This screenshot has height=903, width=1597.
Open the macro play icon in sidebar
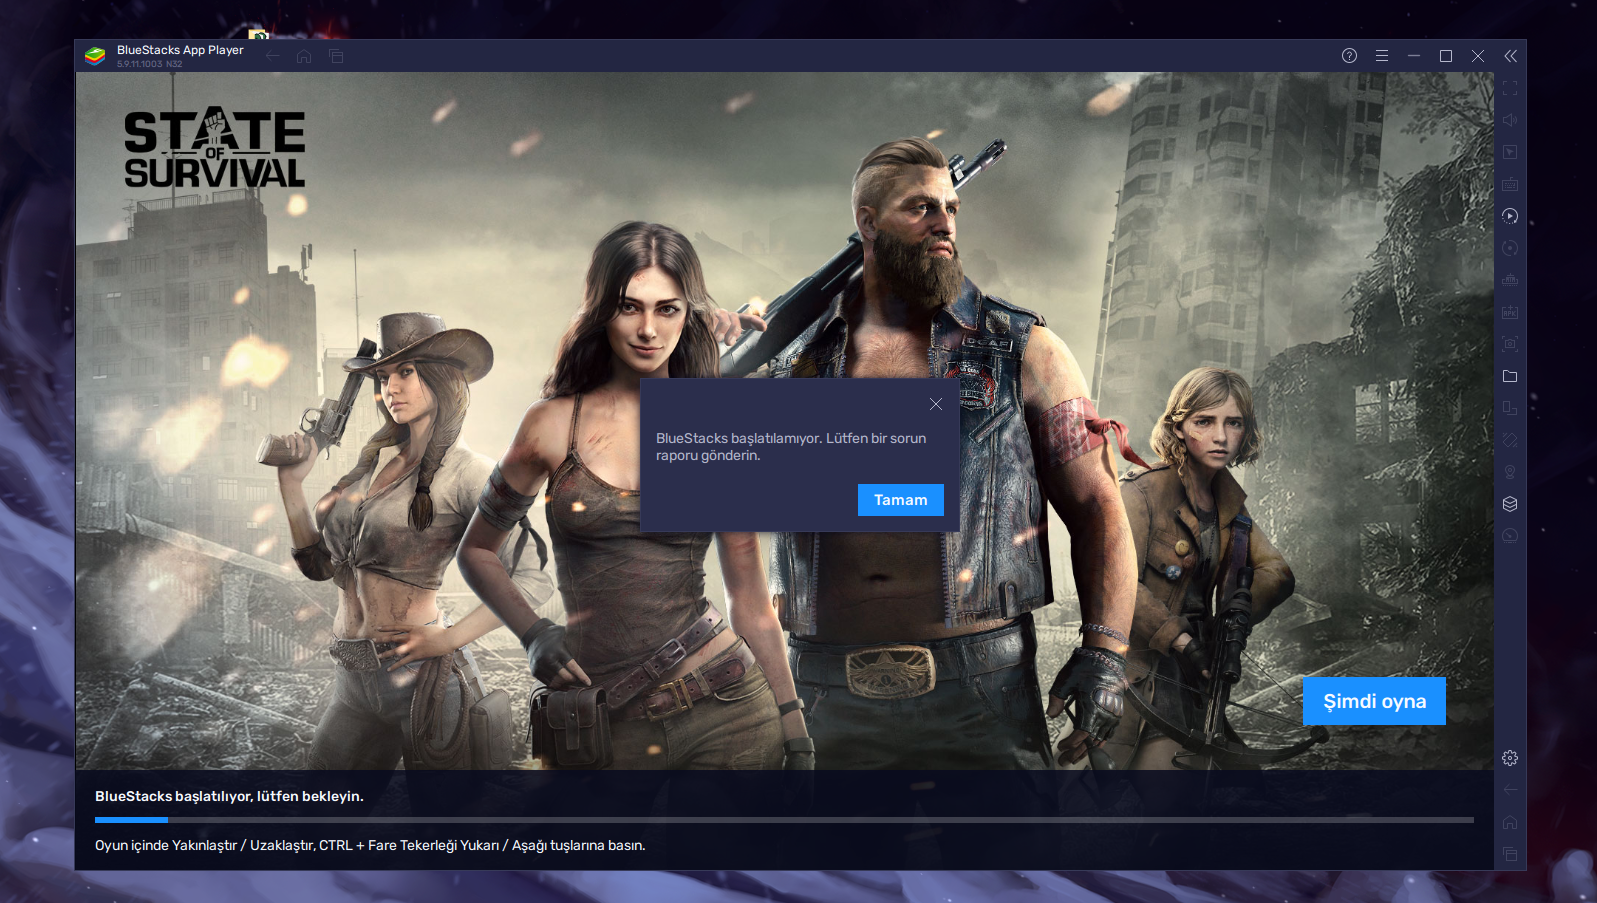click(1510, 216)
